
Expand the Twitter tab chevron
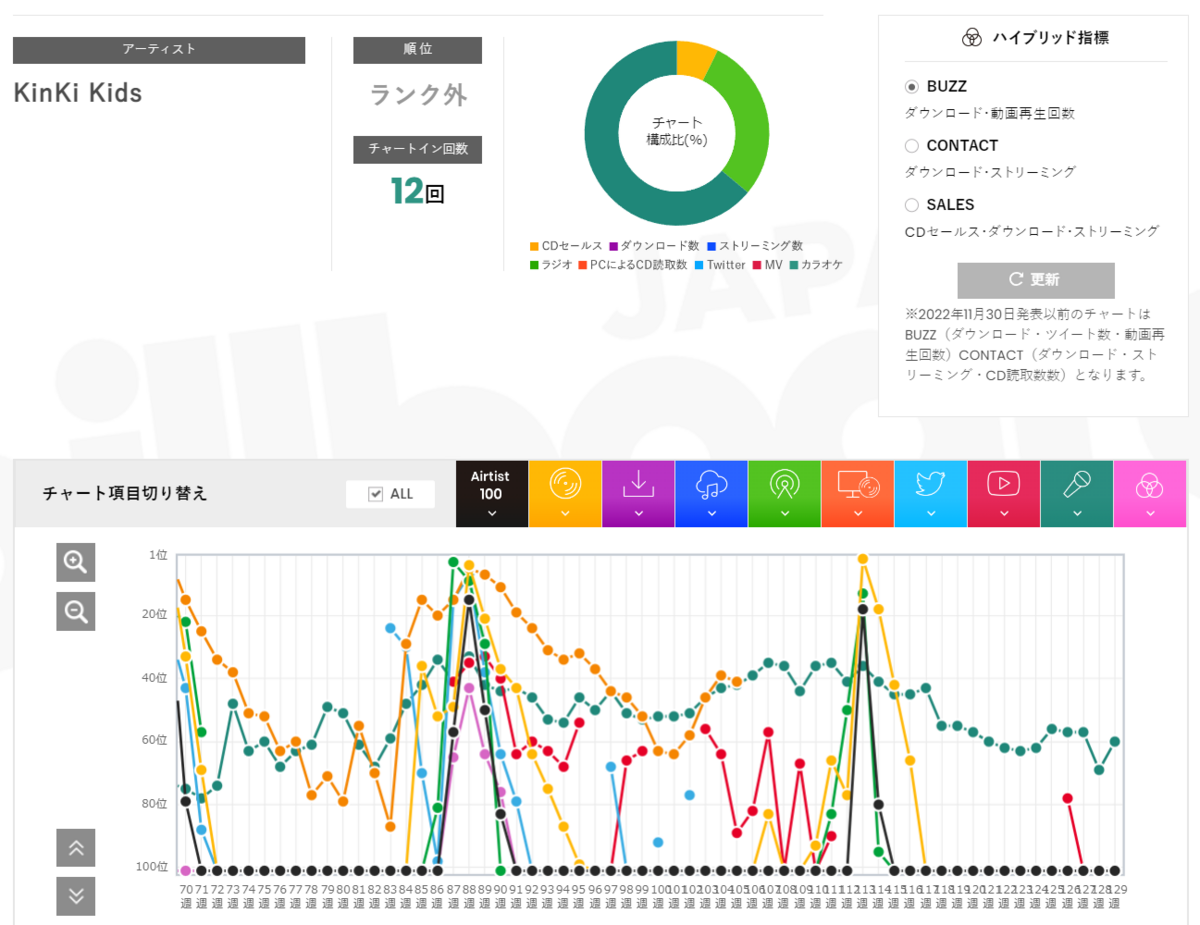coord(931,513)
